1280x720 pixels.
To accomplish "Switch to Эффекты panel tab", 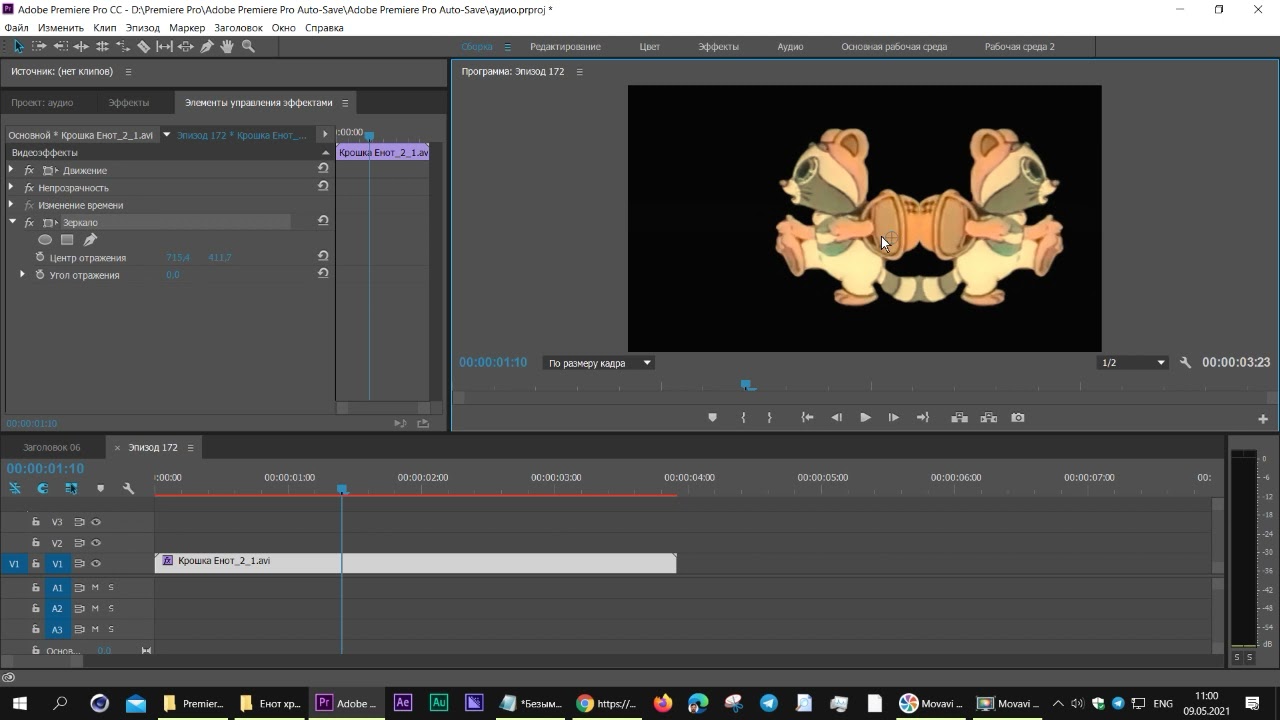I will click(129, 103).
